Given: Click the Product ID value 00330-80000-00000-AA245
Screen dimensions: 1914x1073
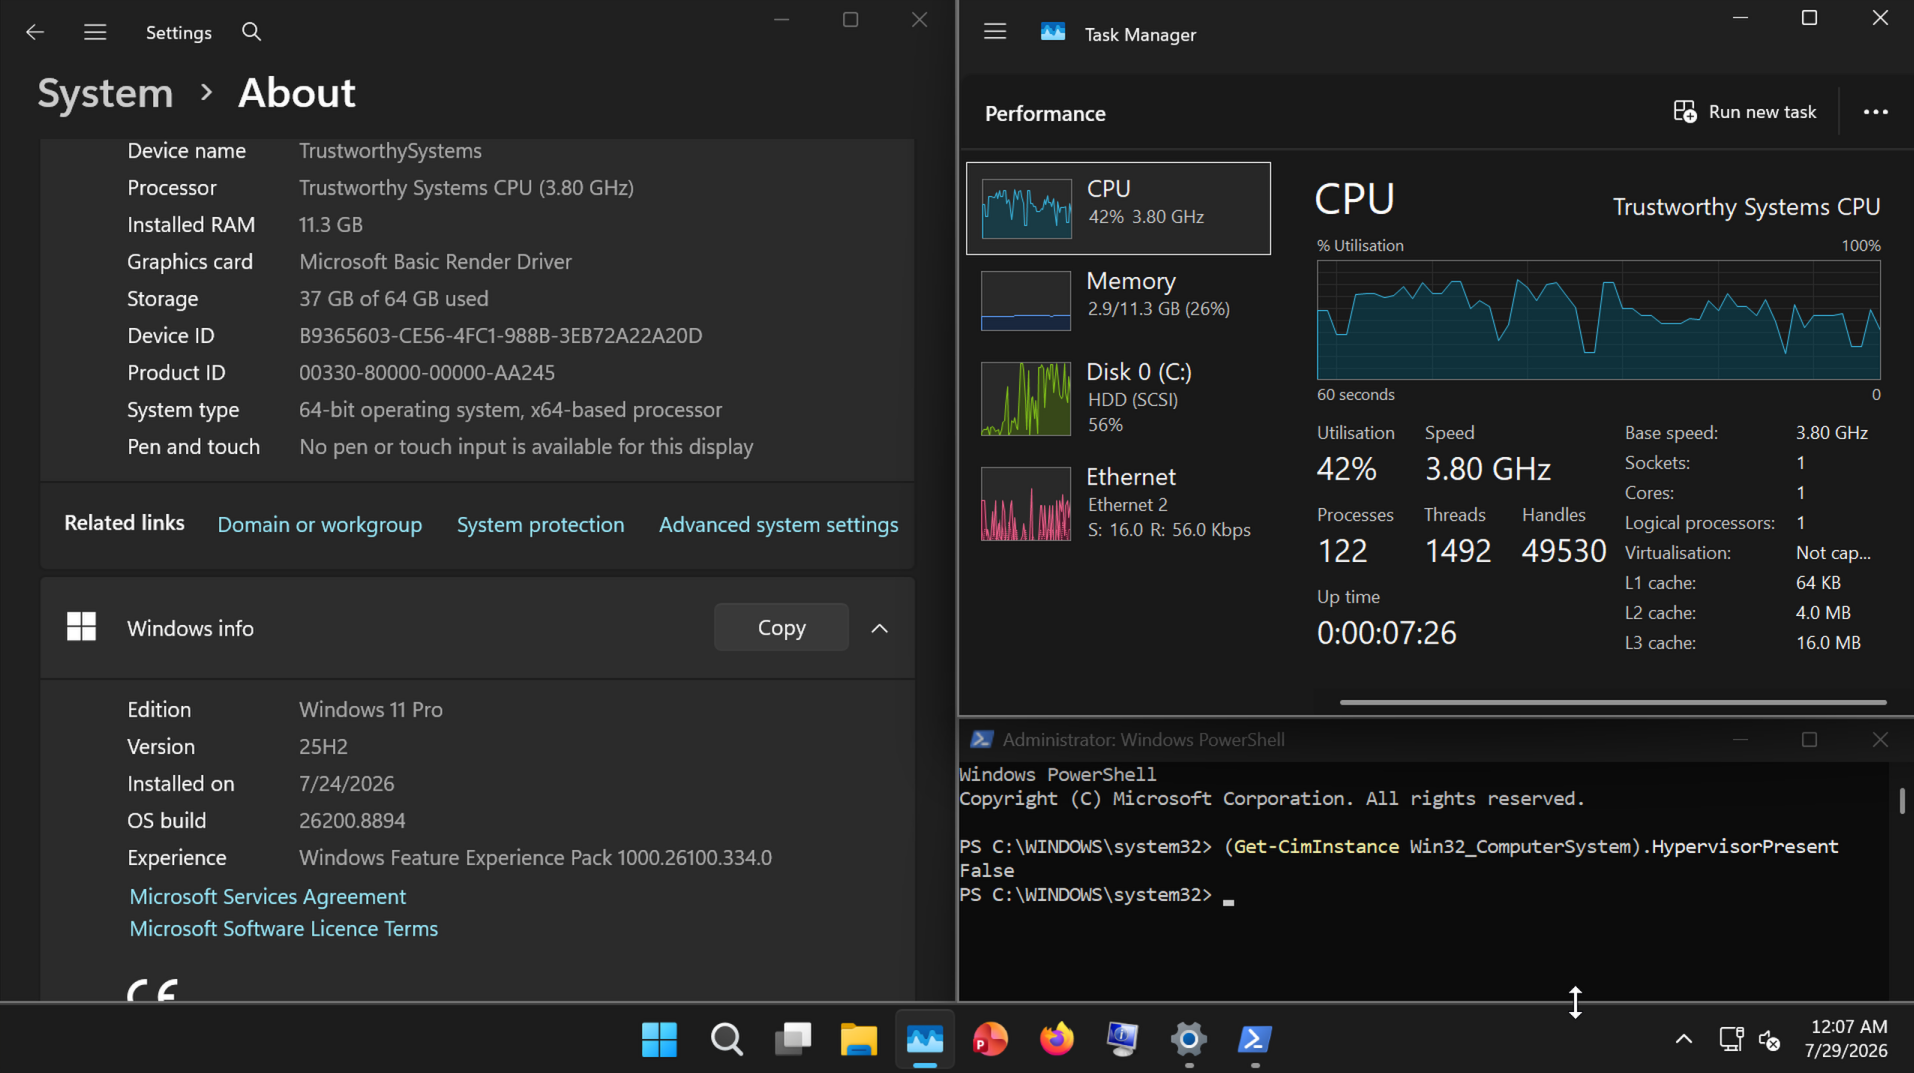Looking at the screenshot, I should tap(427, 373).
